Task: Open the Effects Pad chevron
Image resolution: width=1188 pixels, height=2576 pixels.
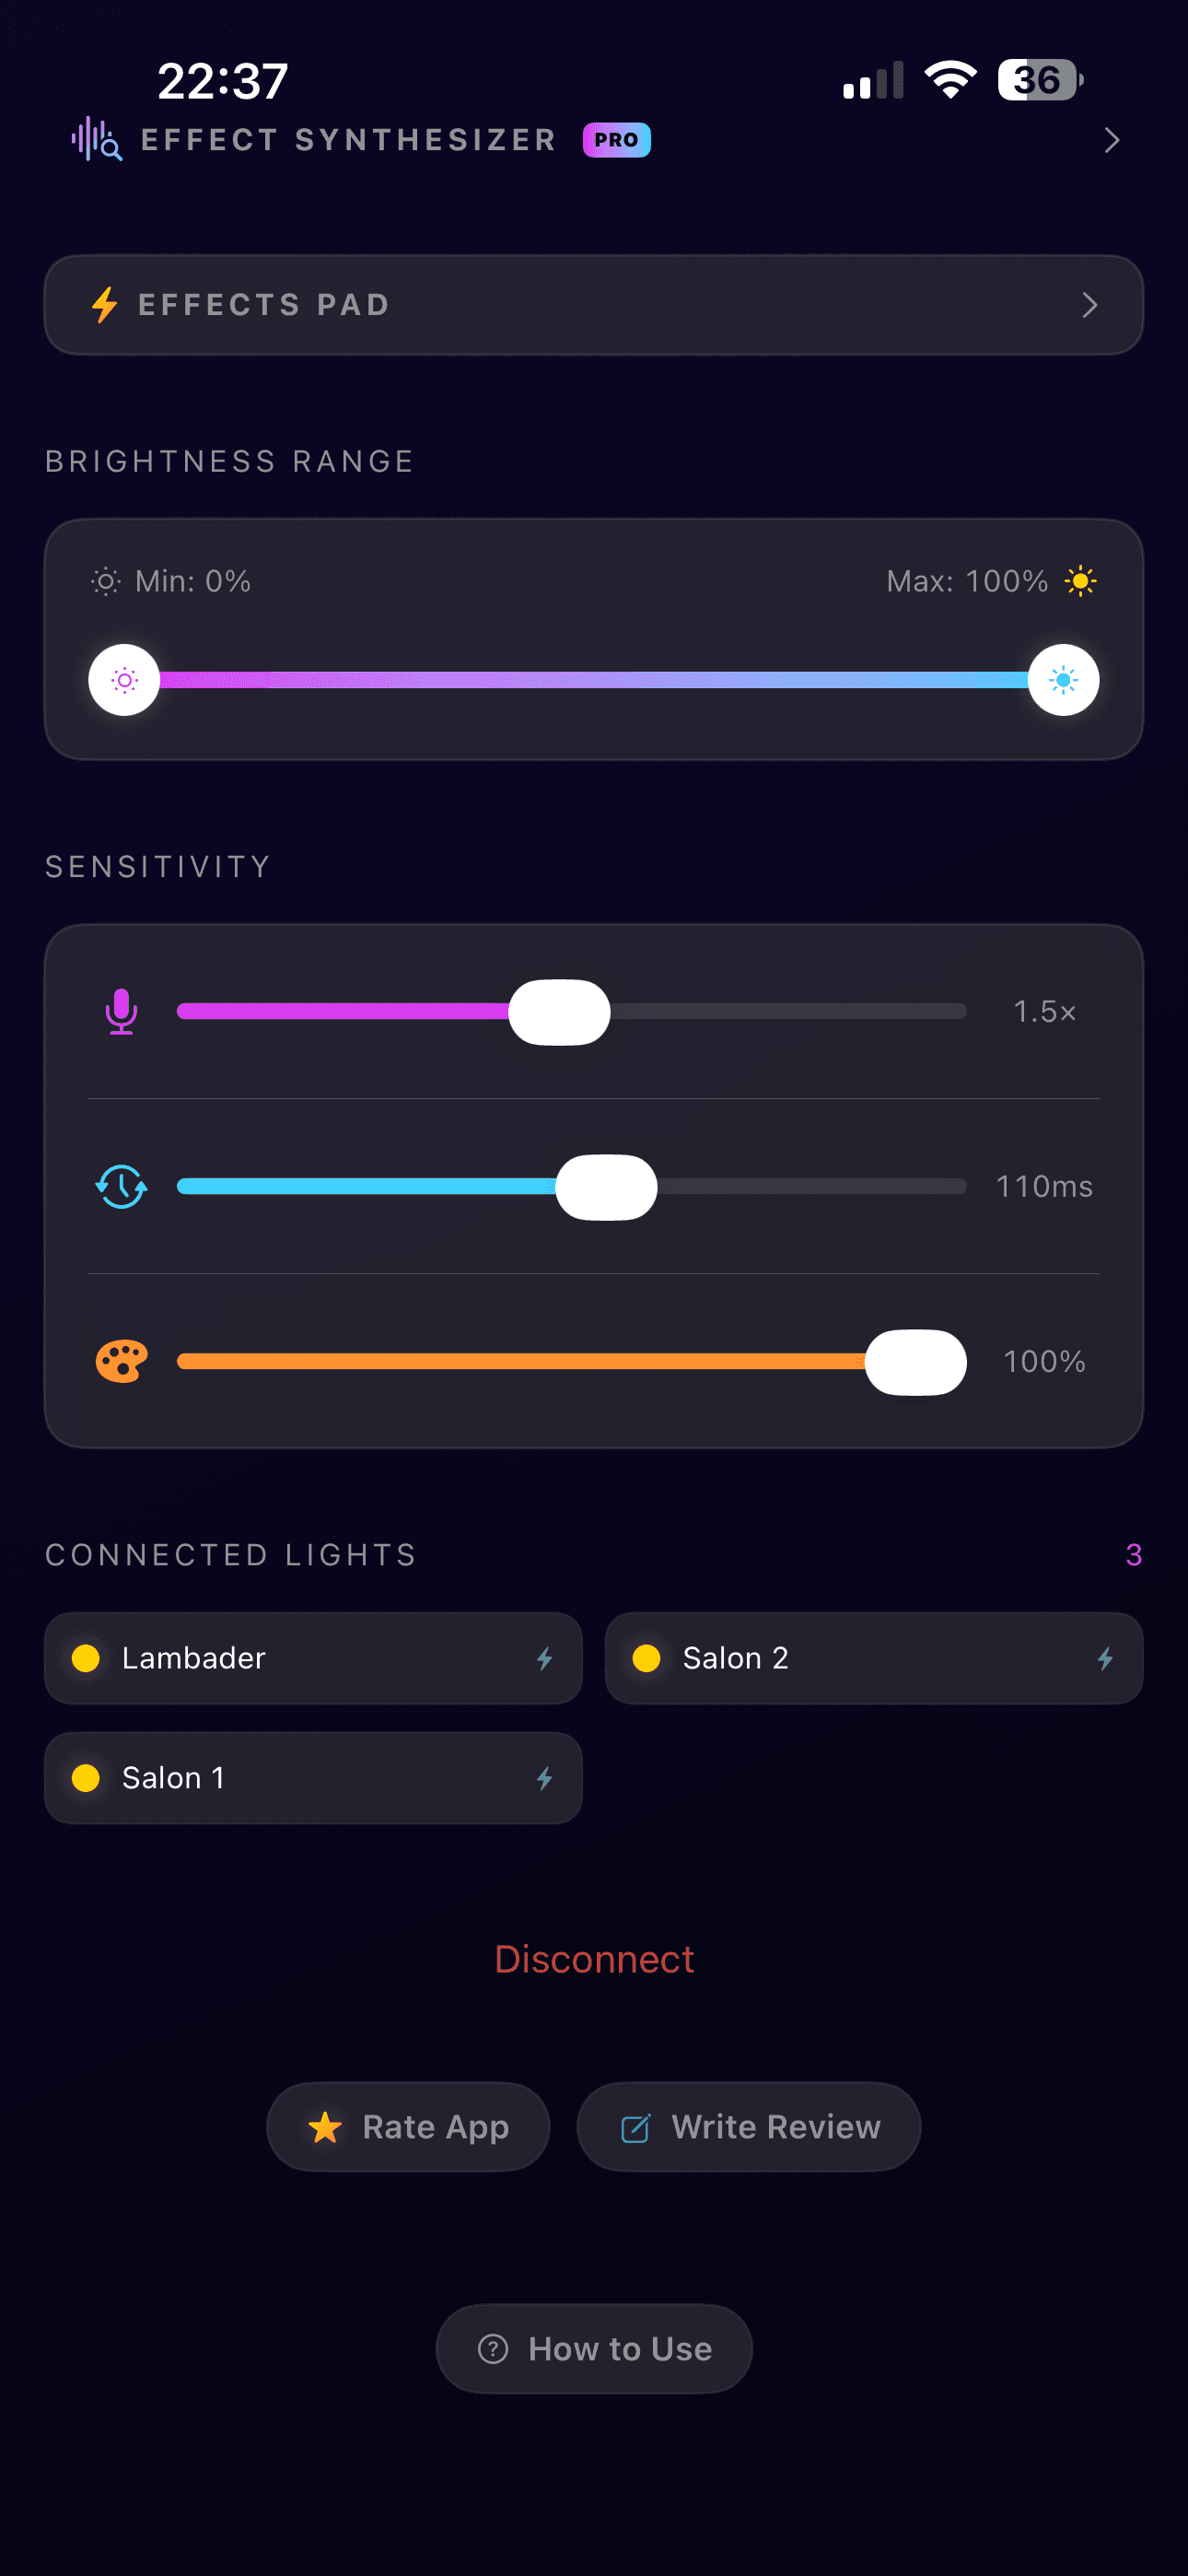Action: [1089, 305]
